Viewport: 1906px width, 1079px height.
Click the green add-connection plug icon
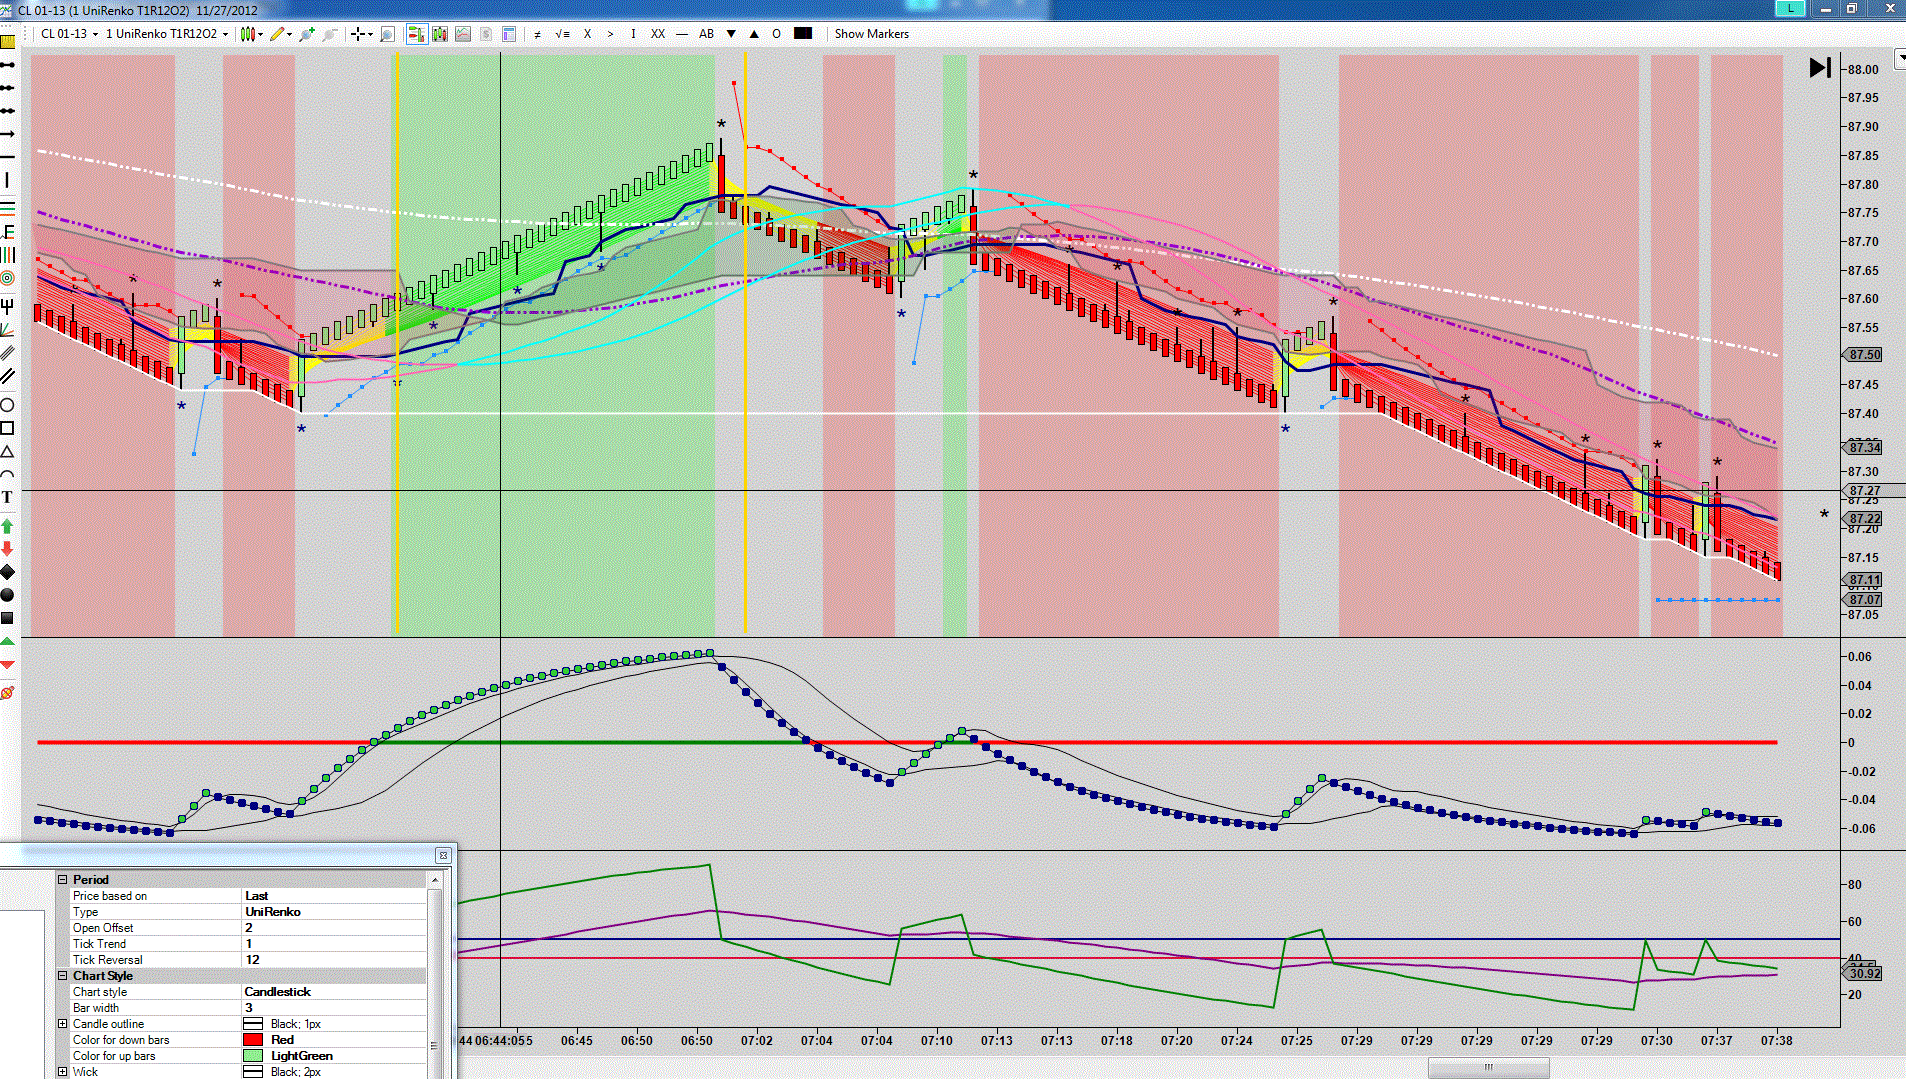point(307,34)
